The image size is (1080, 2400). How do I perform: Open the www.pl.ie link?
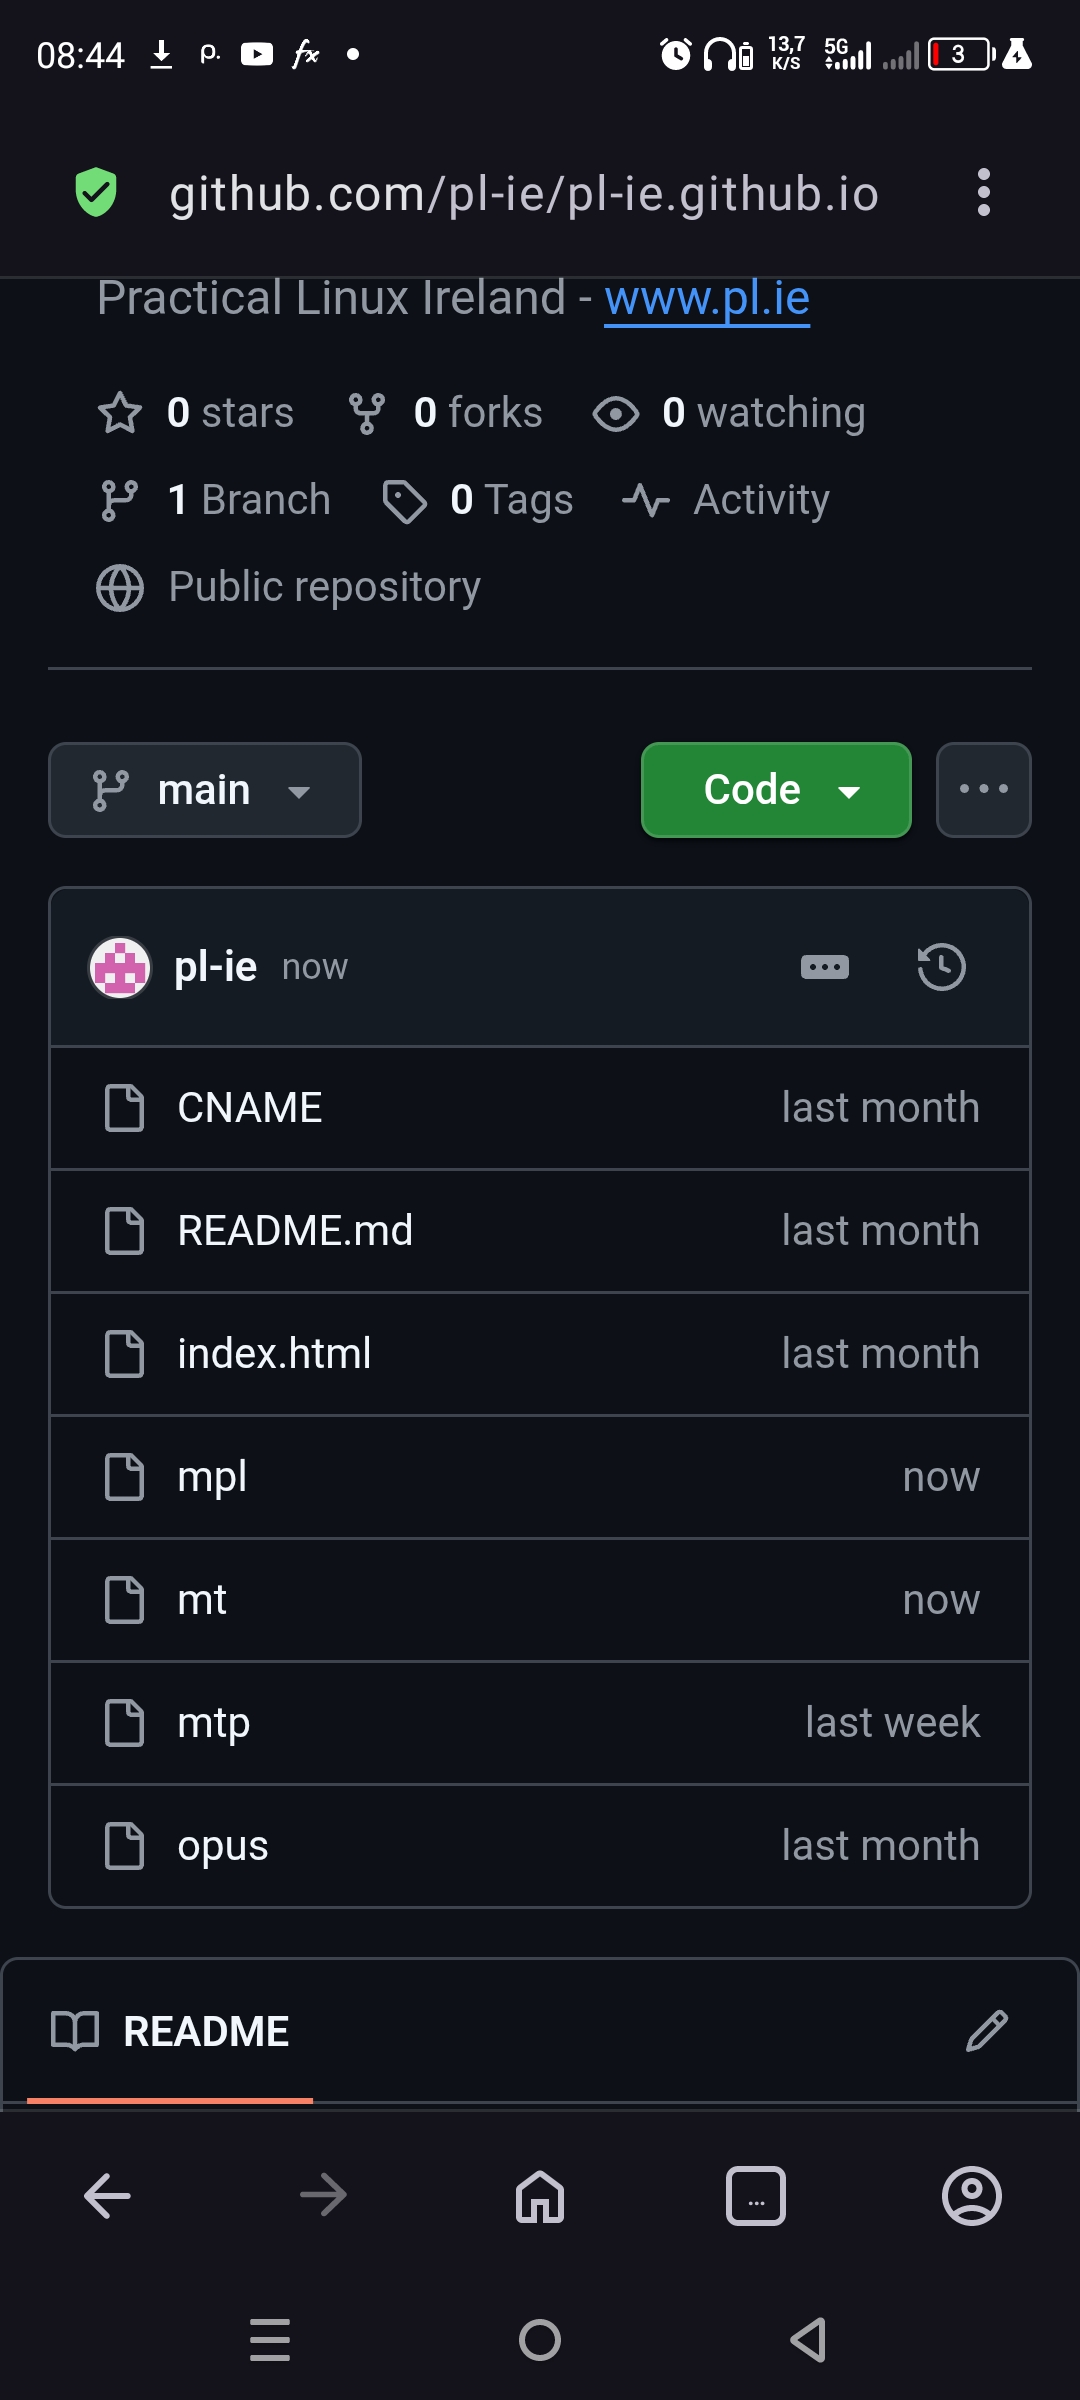(x=707, y=299)
